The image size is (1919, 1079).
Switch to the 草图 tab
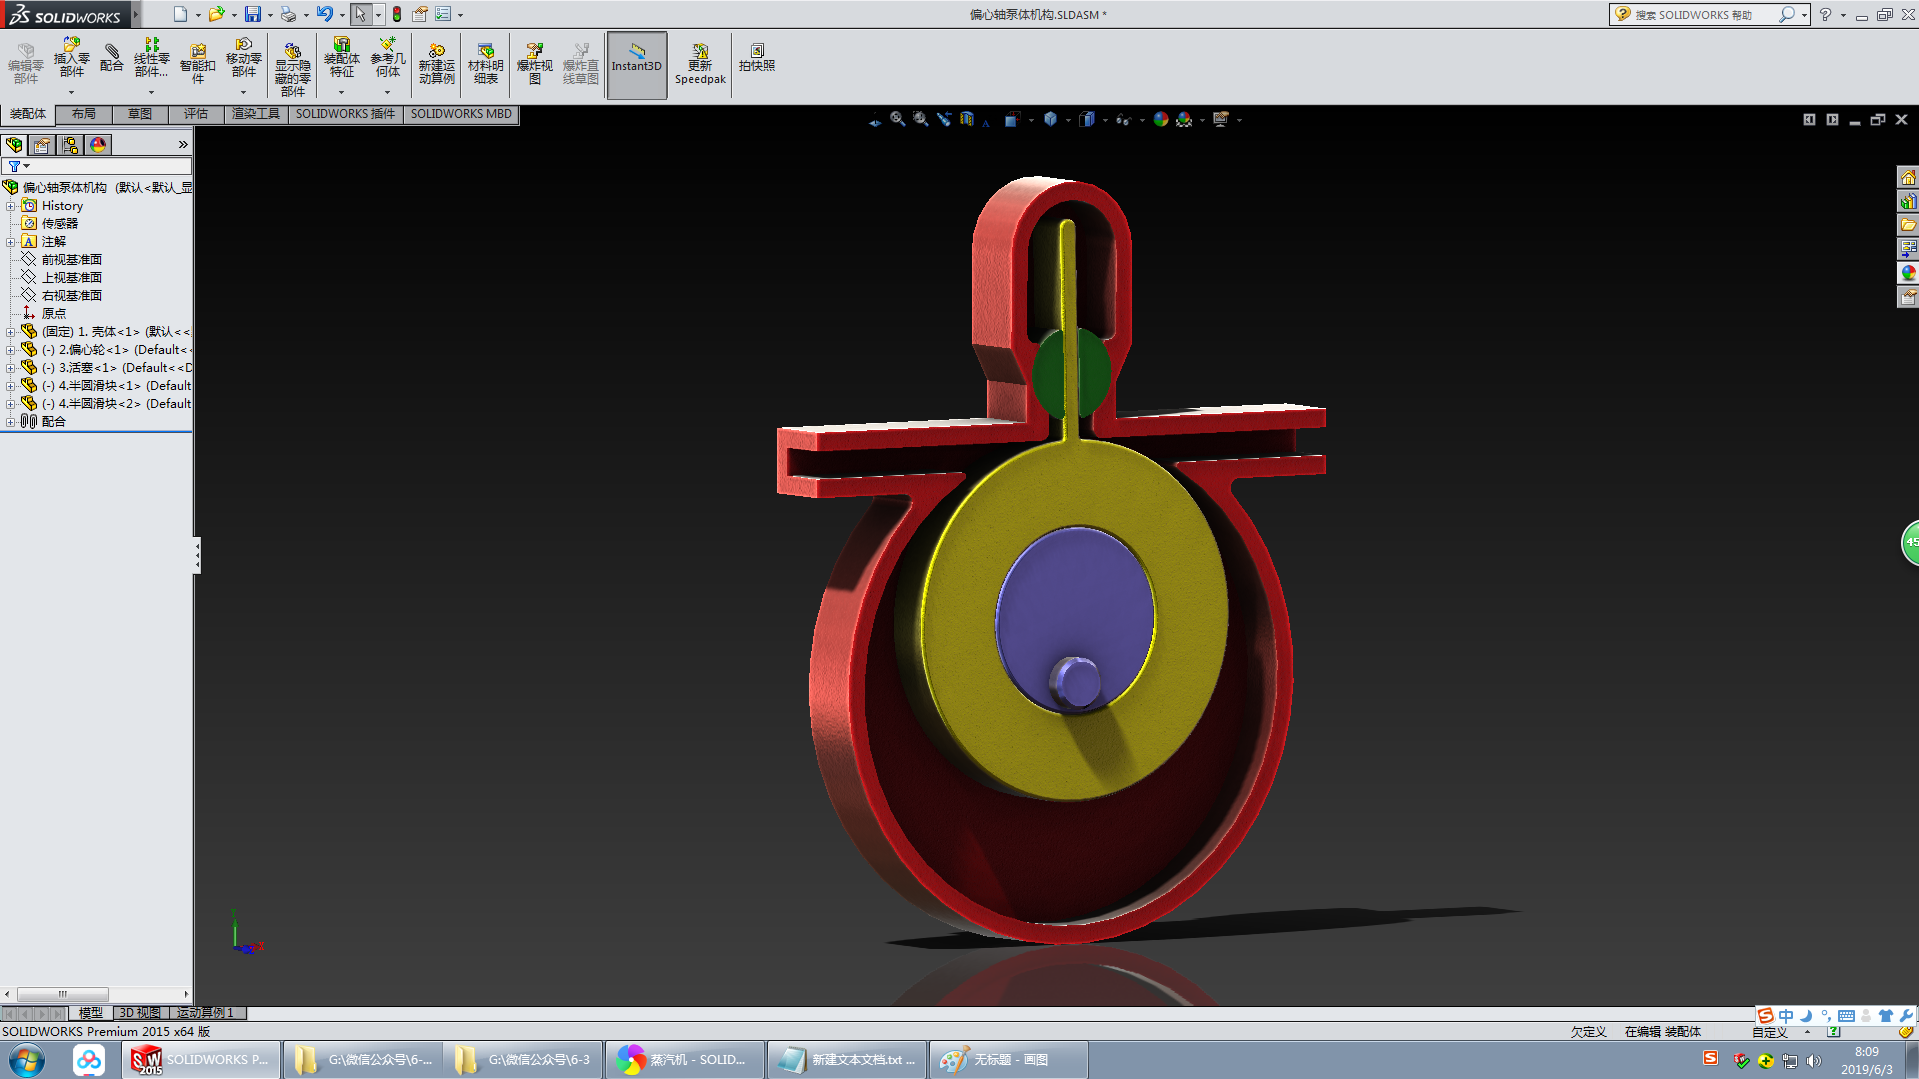tap(140, 114)
